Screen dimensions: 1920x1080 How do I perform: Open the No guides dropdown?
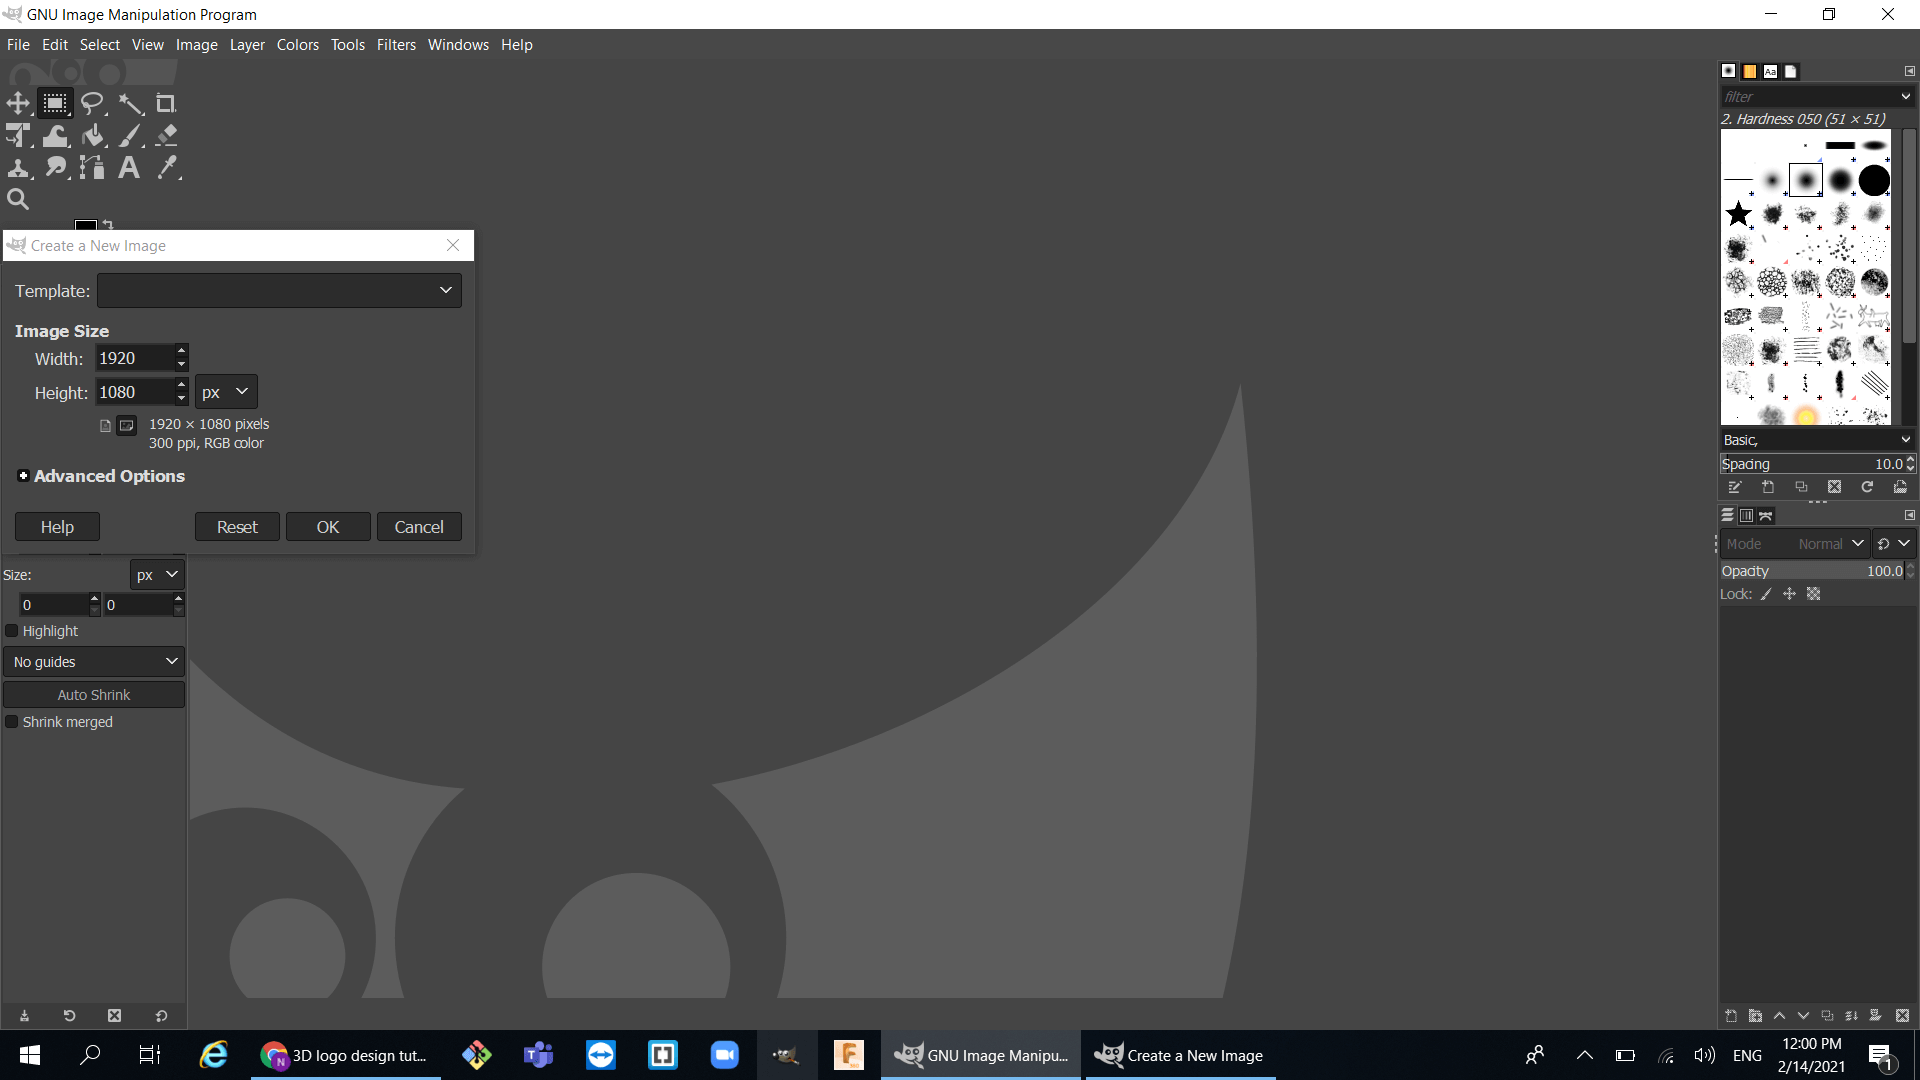[94, 662]
